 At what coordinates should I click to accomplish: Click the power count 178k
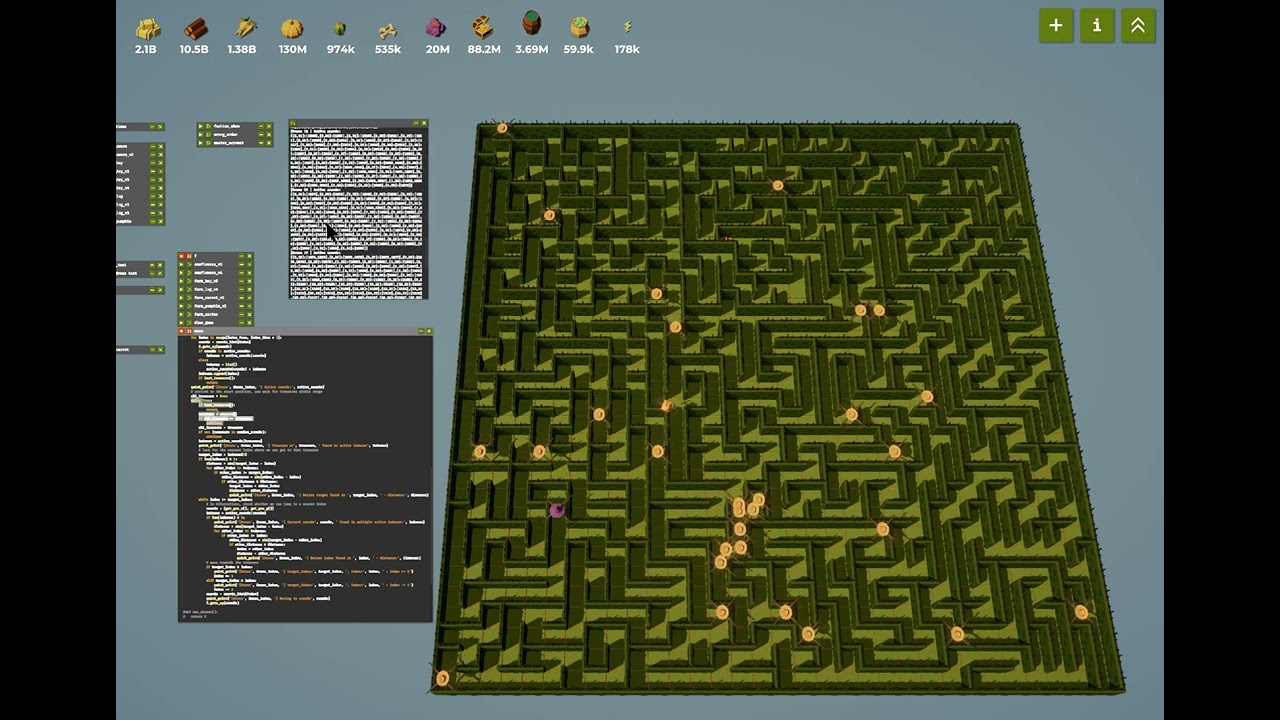point(627,49)
